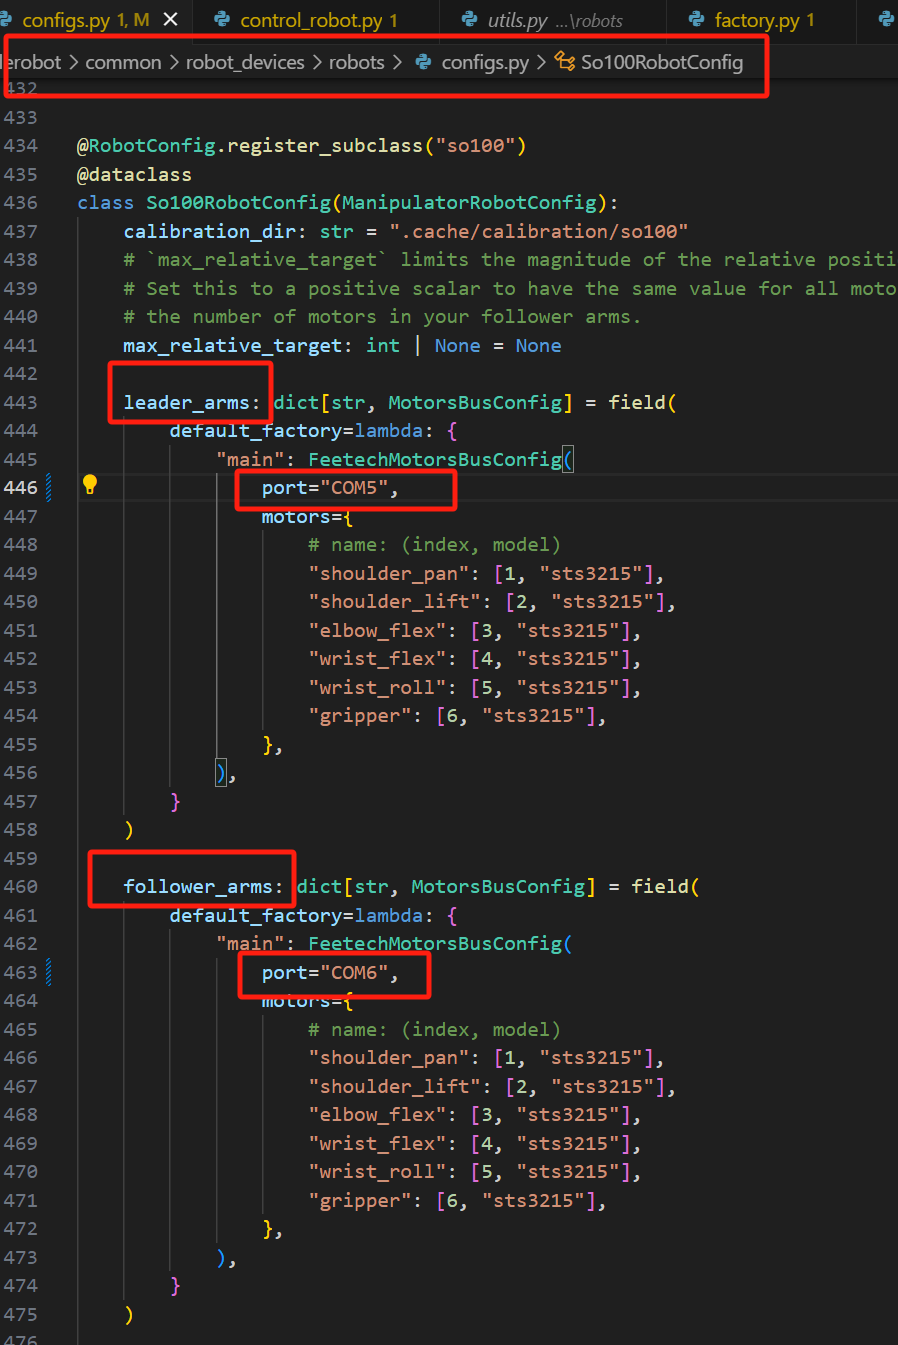Click the calibration_dir attribute
This screenshot has height=1345, width=898.
210,231
